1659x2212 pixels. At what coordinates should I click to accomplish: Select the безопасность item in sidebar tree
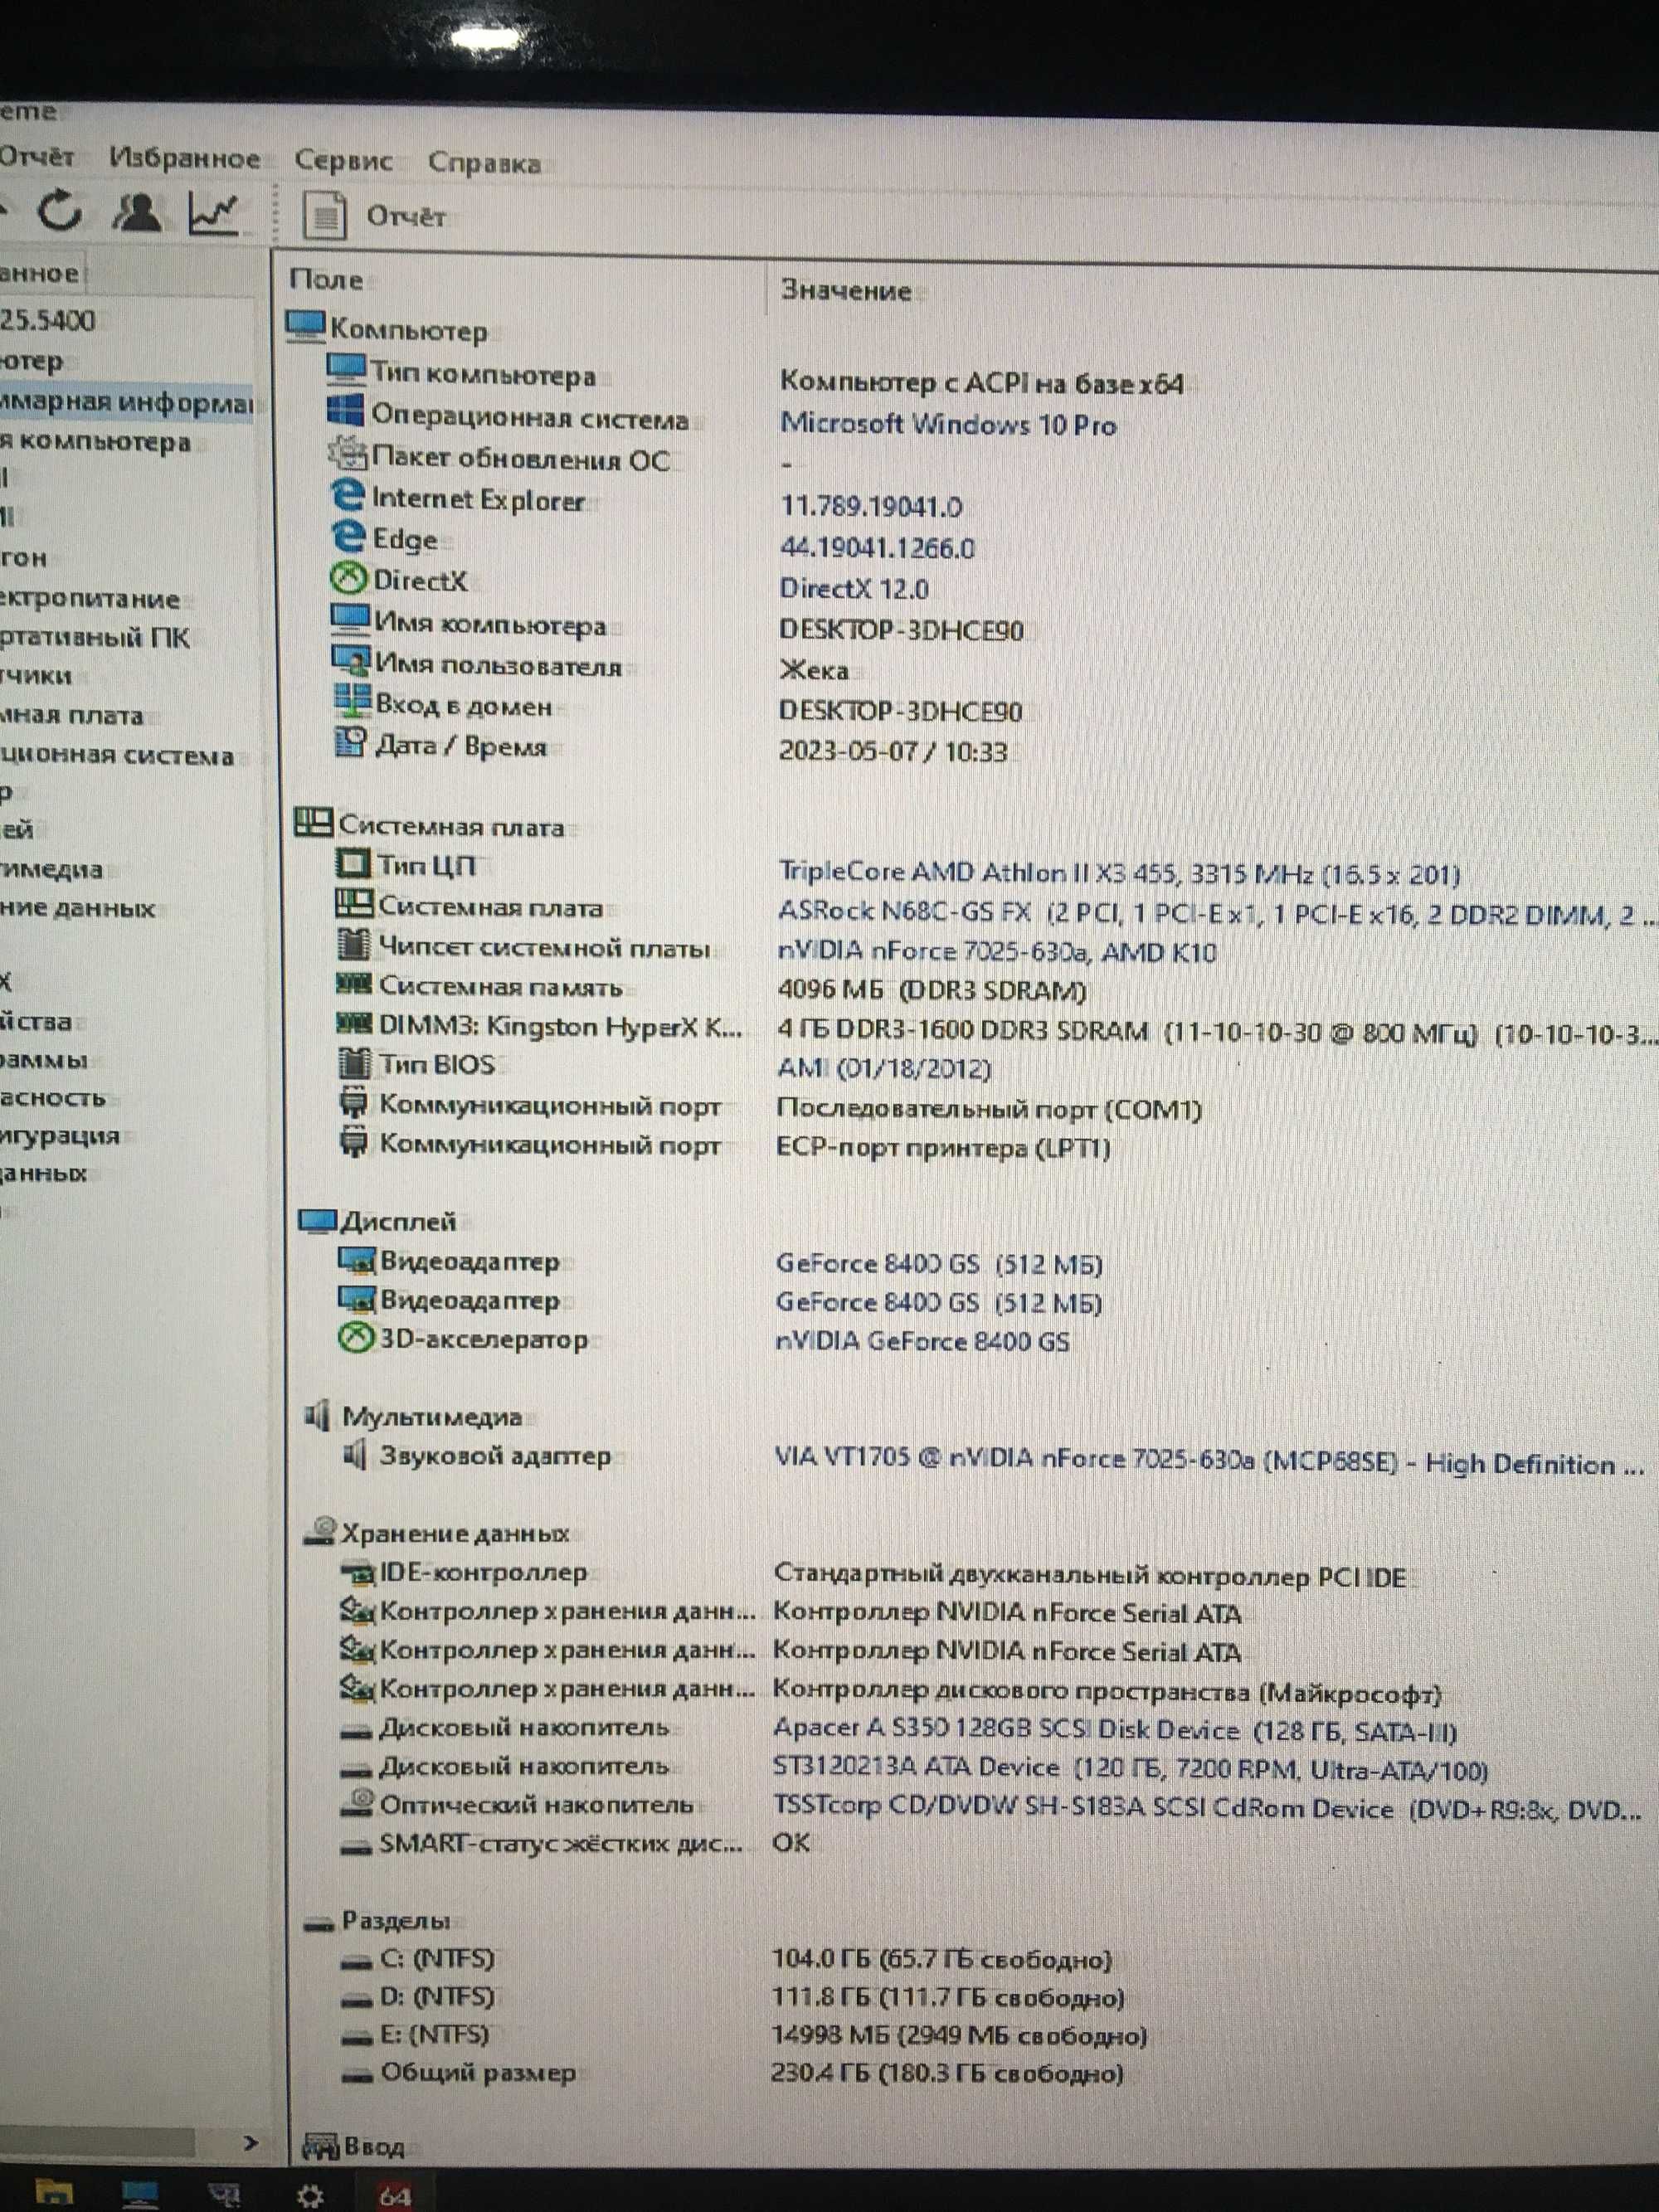[53, 1097]
